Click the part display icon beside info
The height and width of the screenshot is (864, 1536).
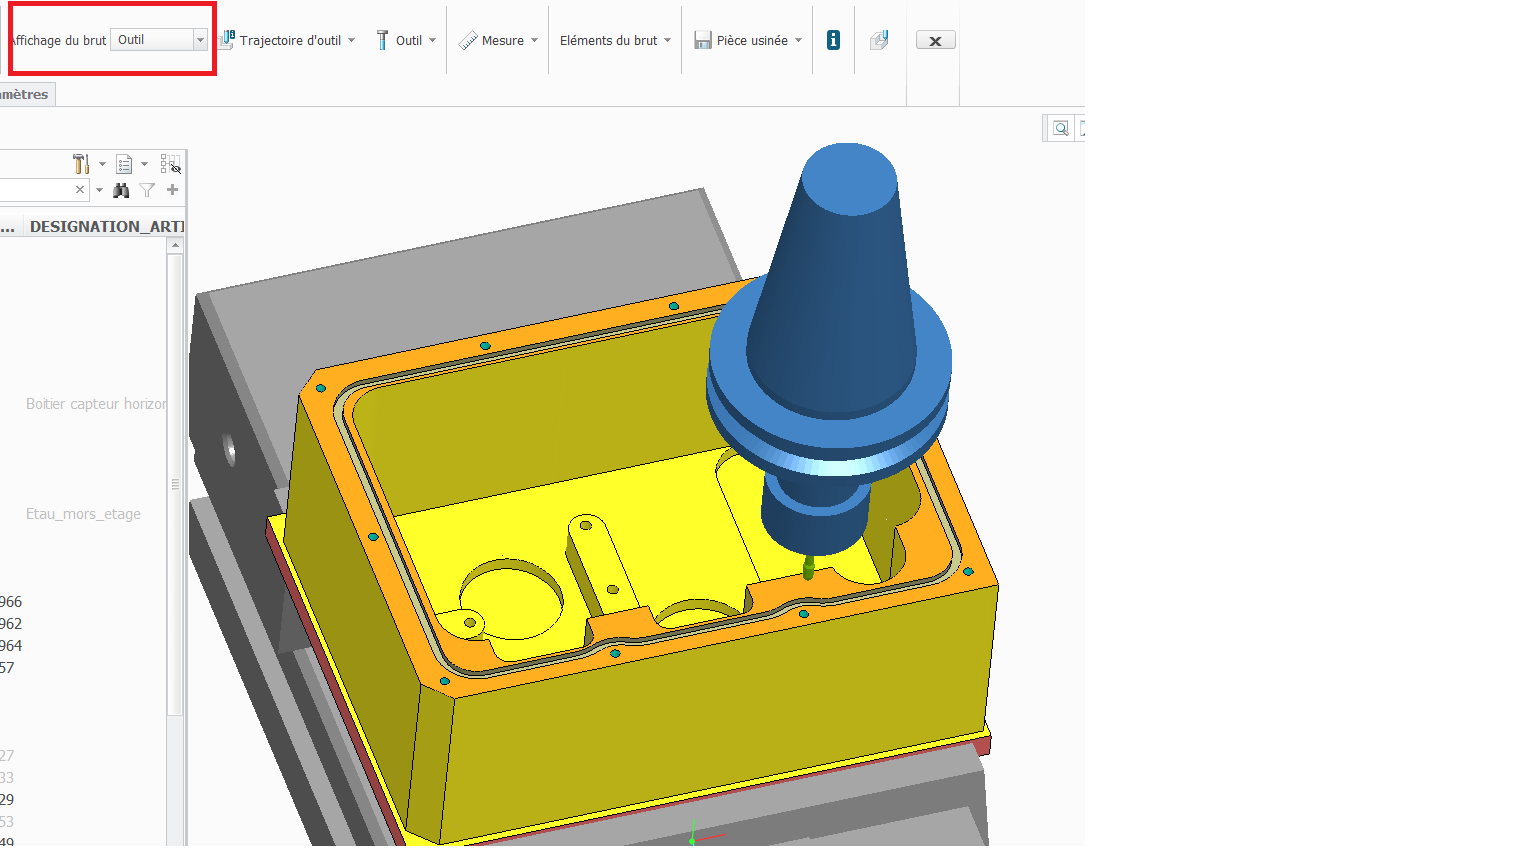coord(879,40)
